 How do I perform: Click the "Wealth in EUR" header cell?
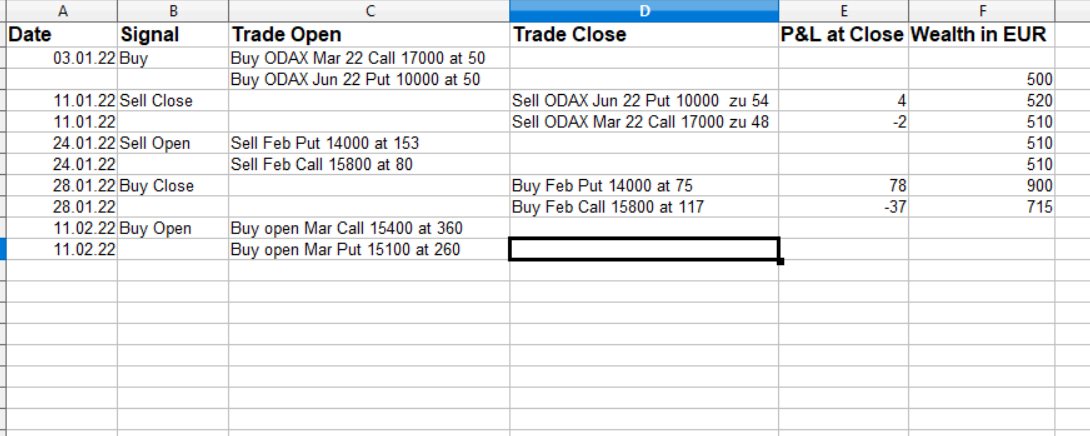tap(980, 35)
